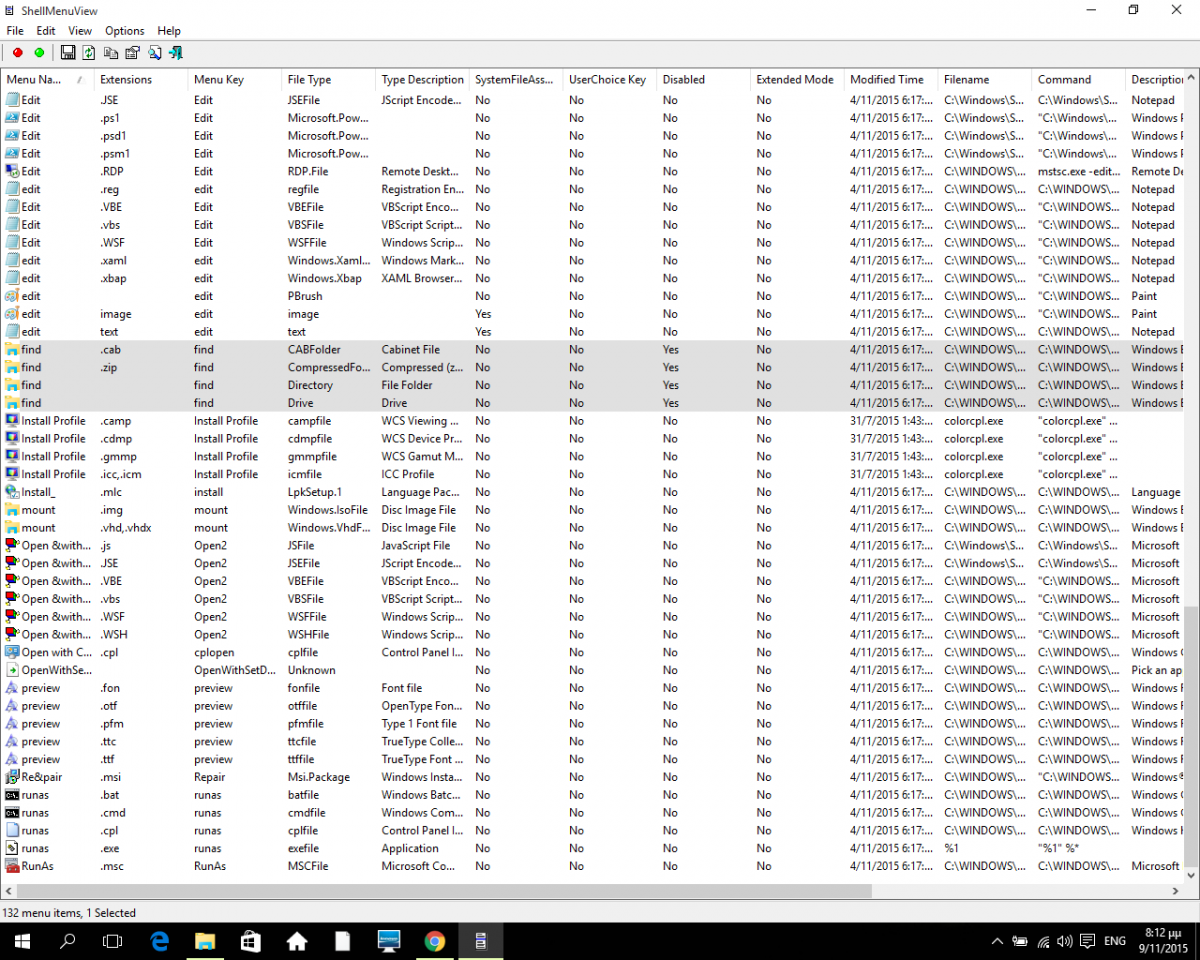Open the Options menu
Screen dimensions: 1200x960
pyautogui.click(x=125, y=31)
